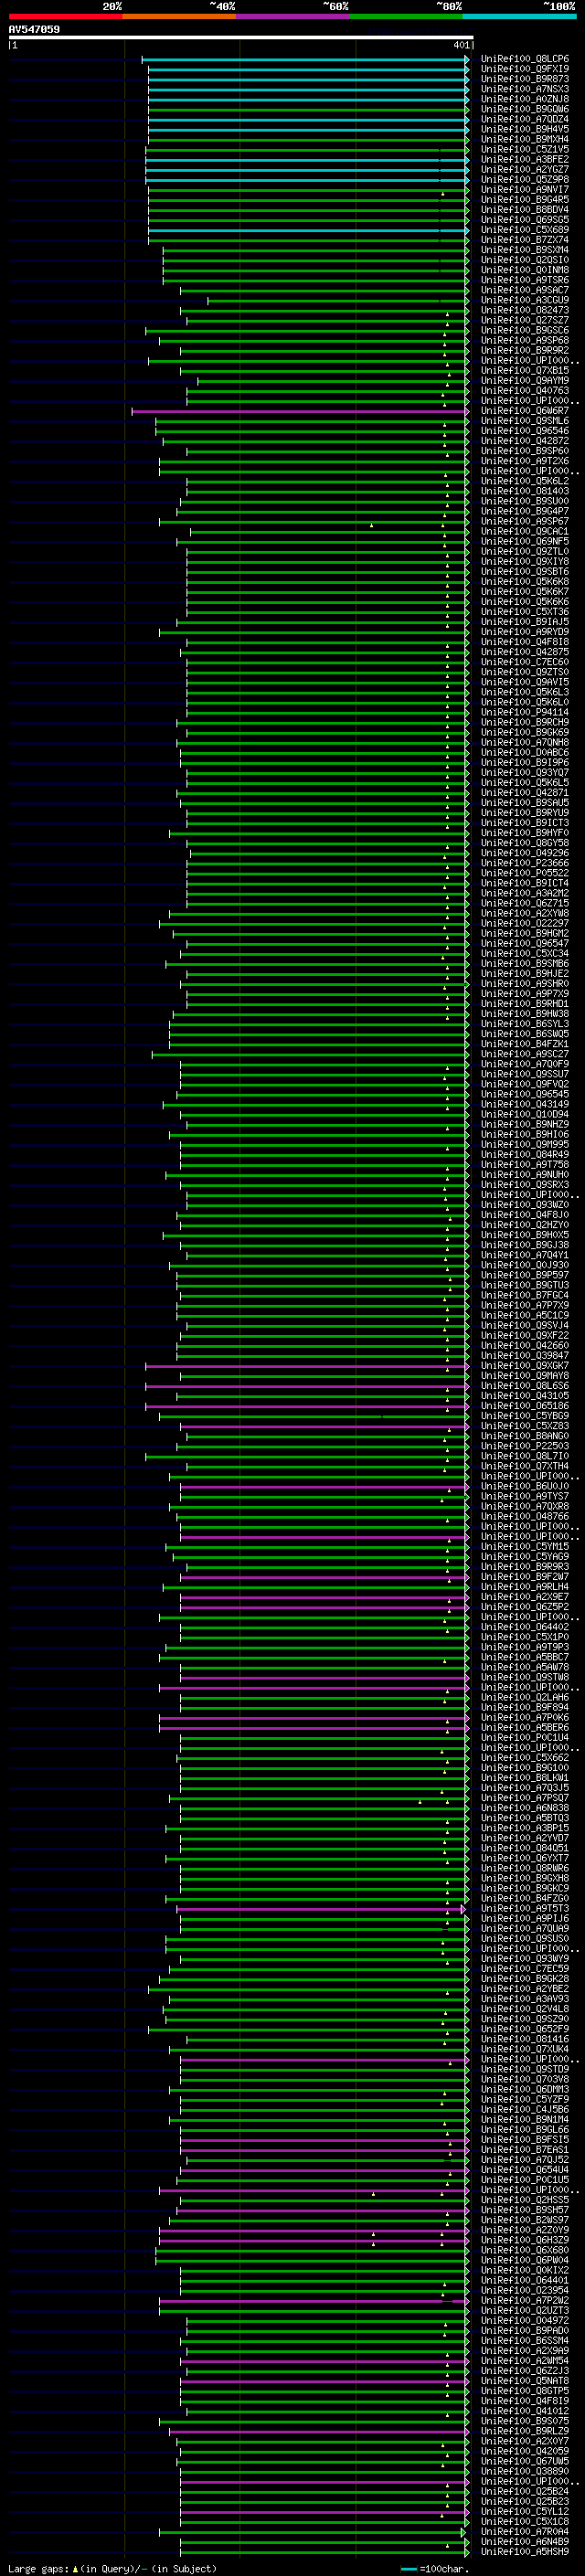
Task: Click hit label UniRef100_P94114
Action: (x=525, y=712)
